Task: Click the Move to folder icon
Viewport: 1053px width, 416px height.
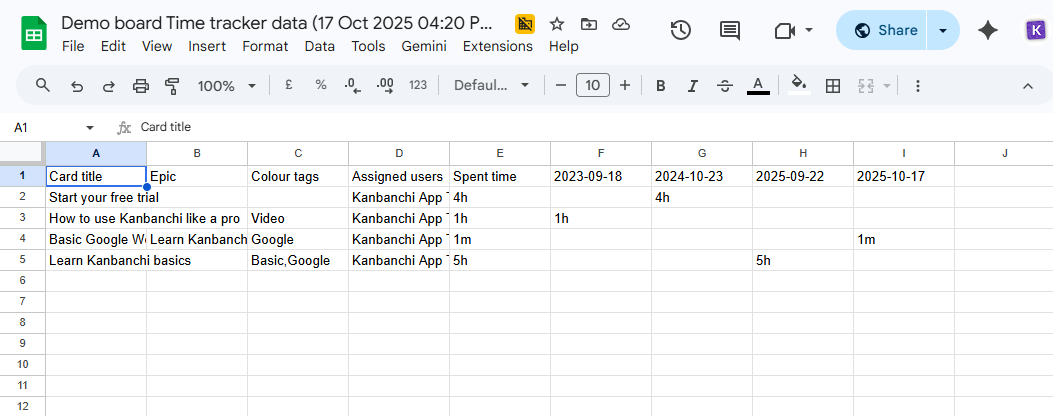Action: click(589, 25)
